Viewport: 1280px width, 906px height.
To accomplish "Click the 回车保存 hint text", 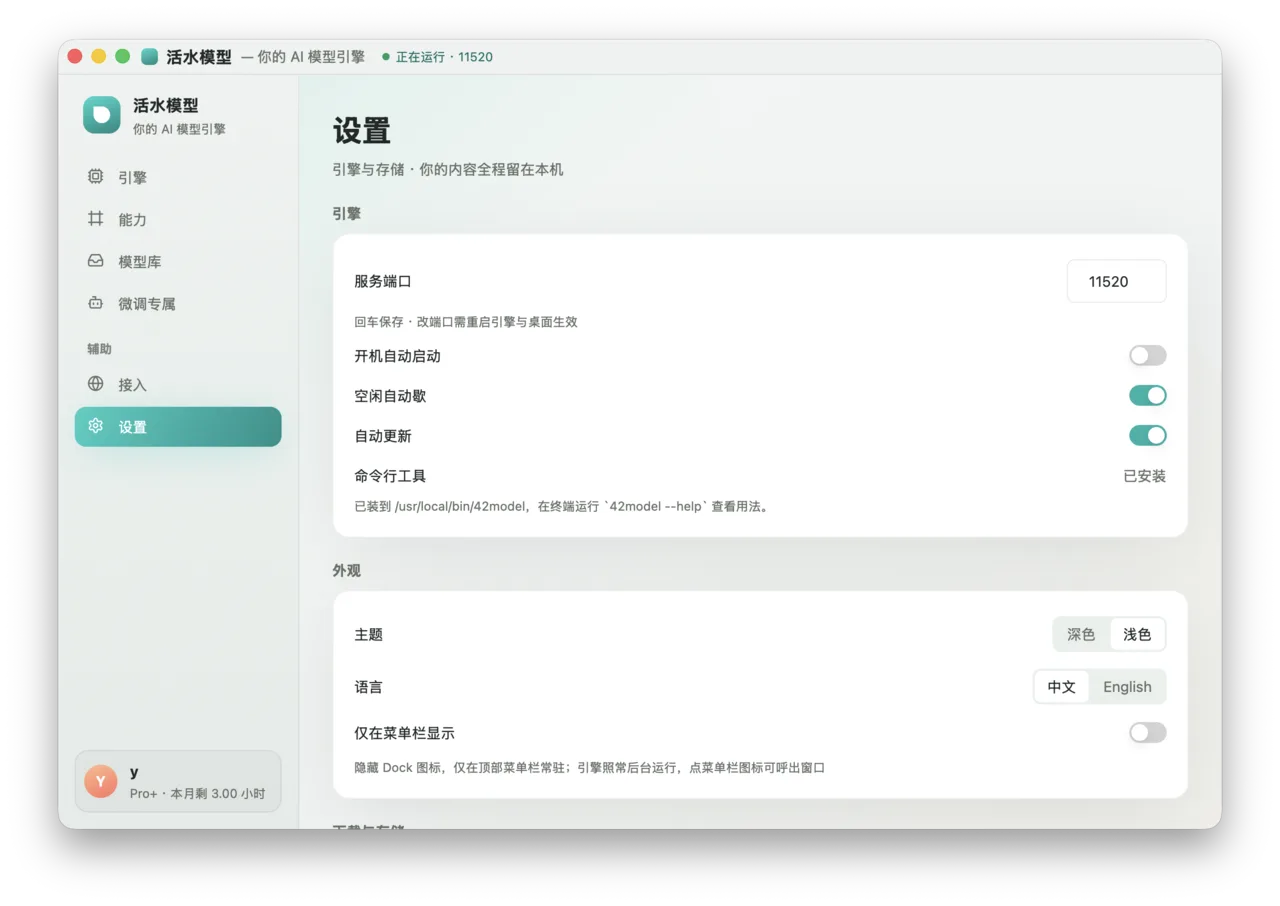I will pos(466,322).
